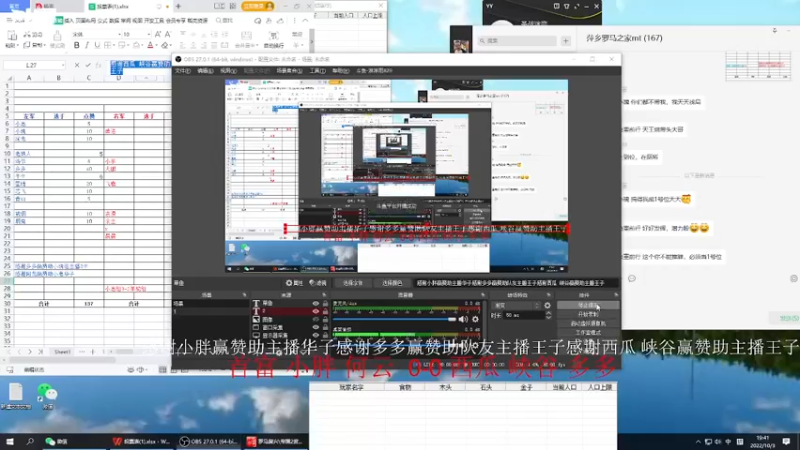Open the audio mixer channel gear settings
800x450 pixels.
click(x=476, y=319)
